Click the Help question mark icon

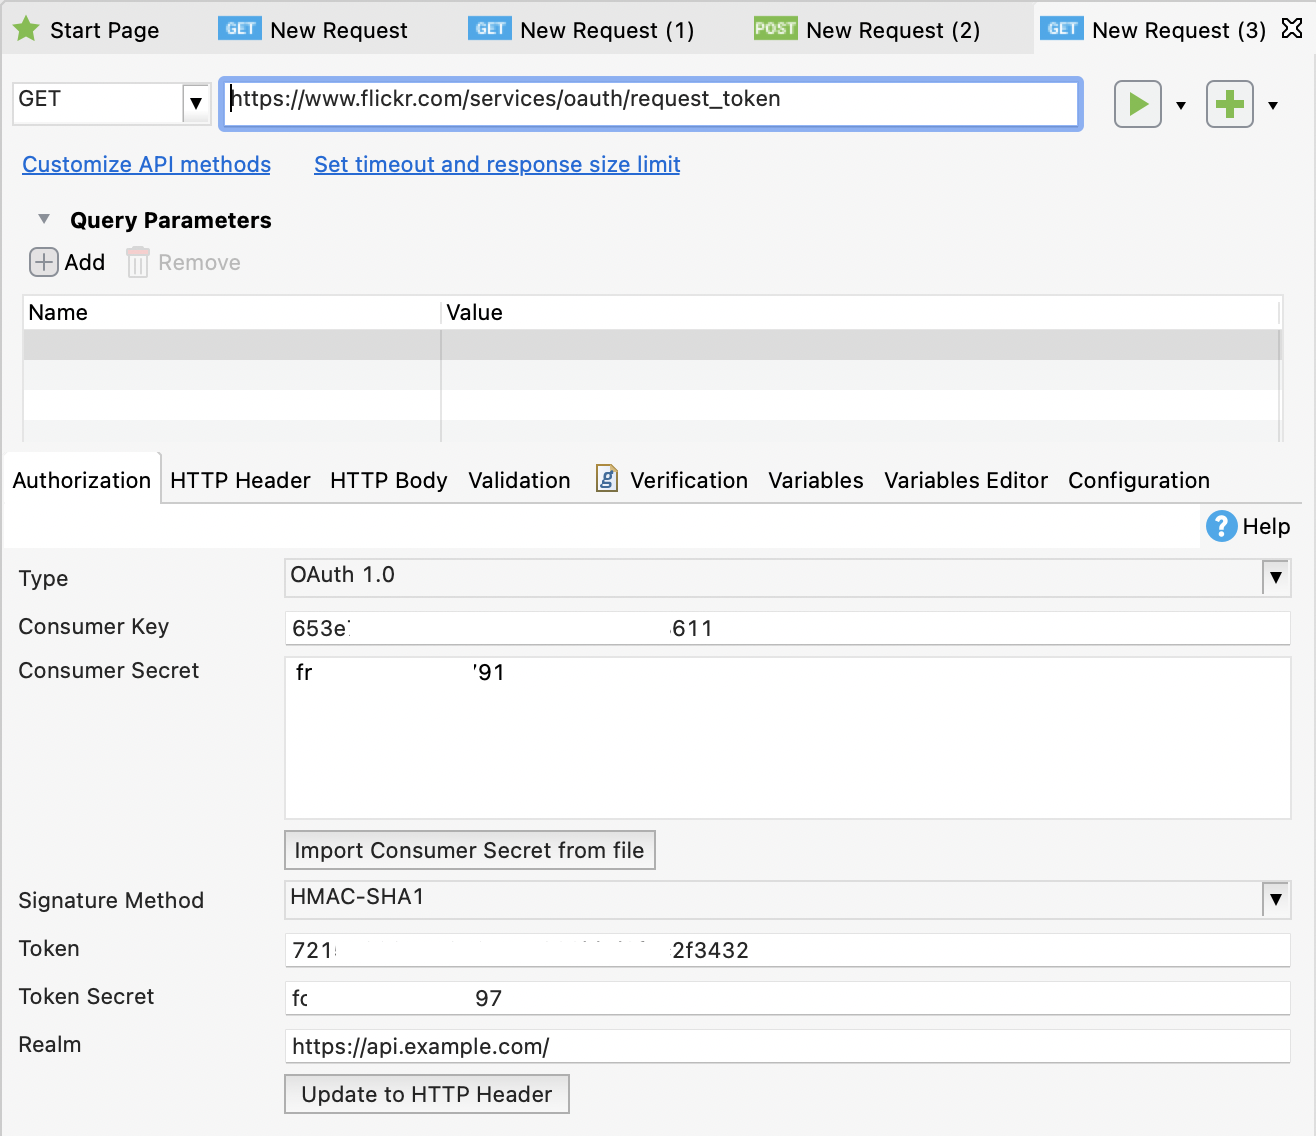[x=1221, y=526]
